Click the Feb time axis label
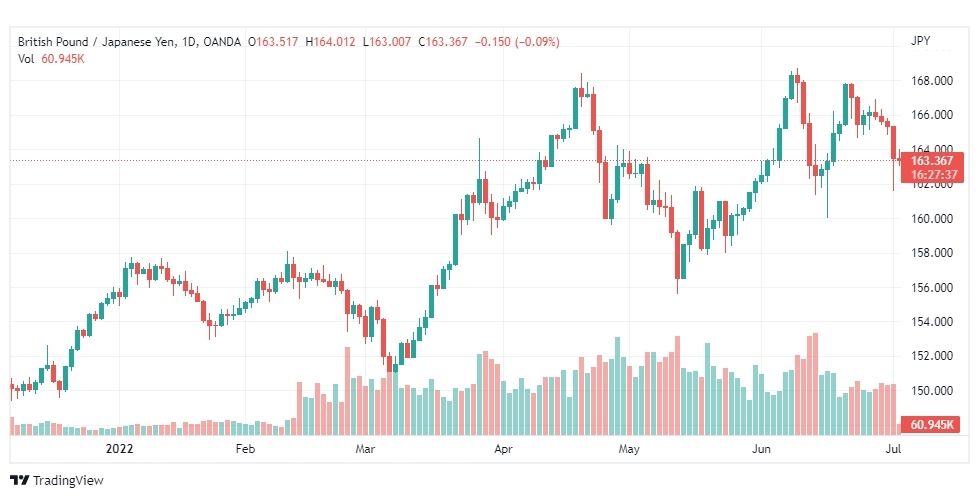 coord(246,449)
